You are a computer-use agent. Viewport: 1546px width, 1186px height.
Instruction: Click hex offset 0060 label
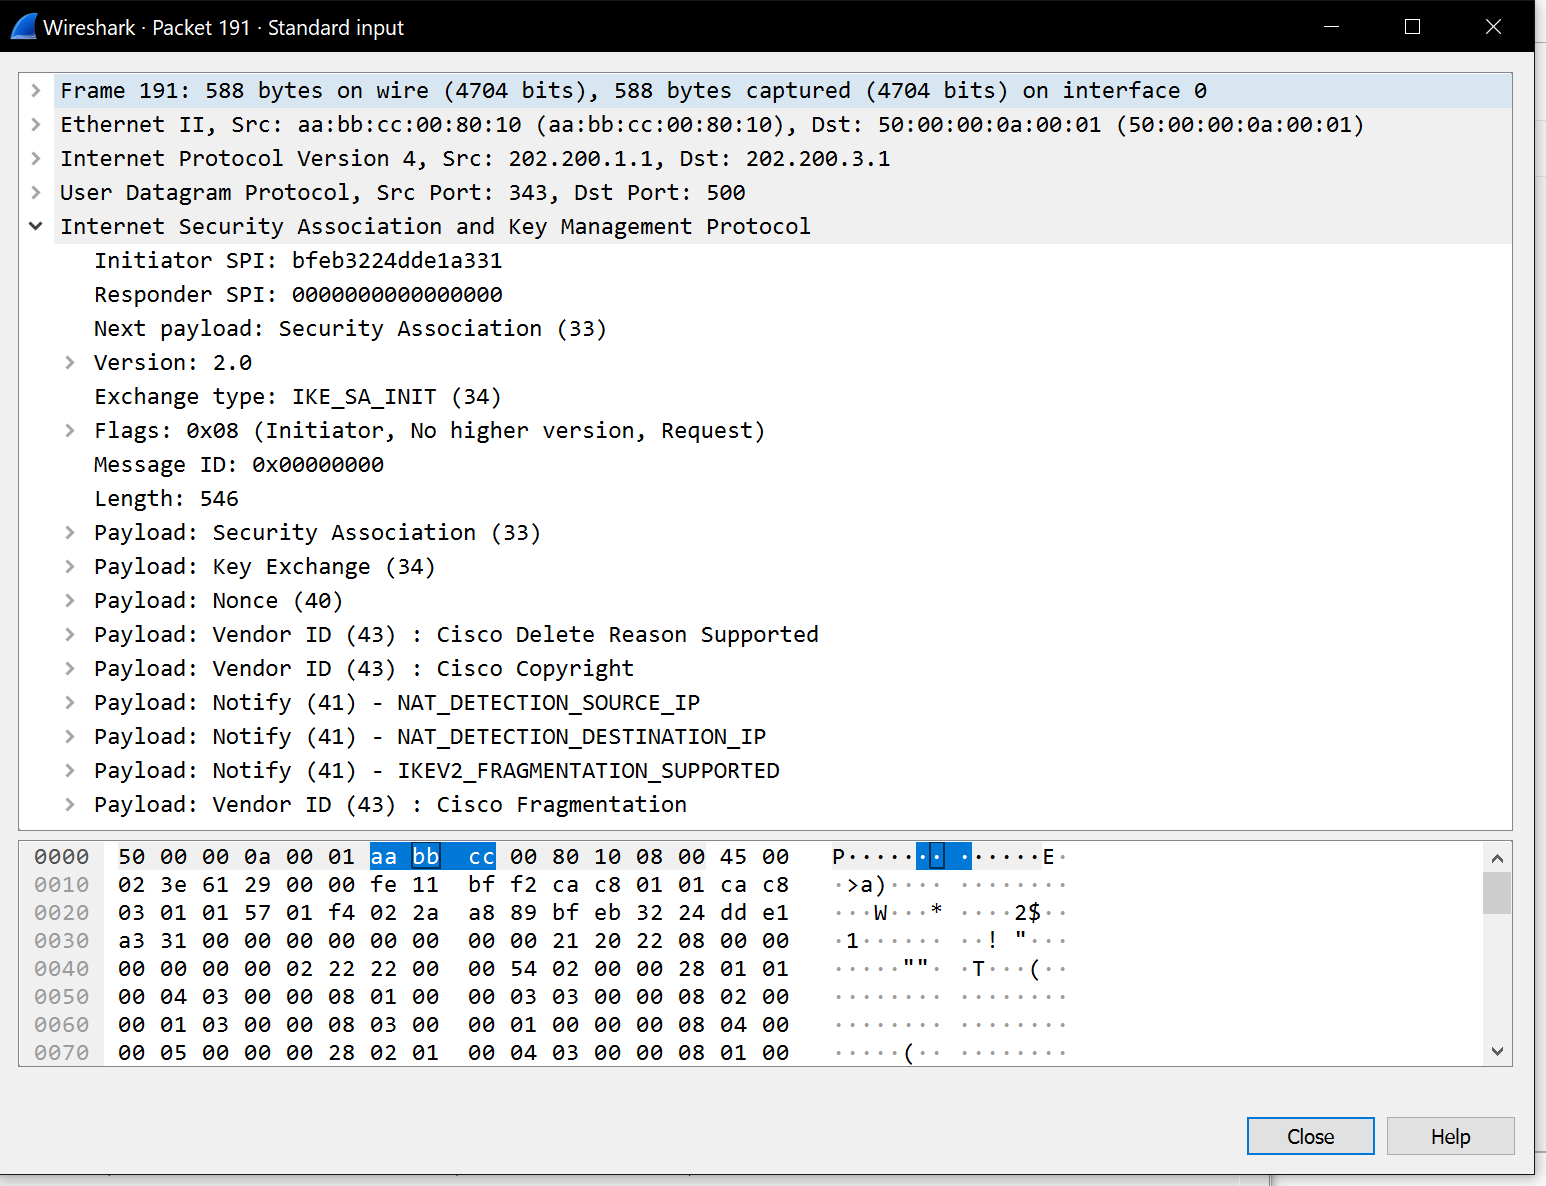(x=62, y=1025)
